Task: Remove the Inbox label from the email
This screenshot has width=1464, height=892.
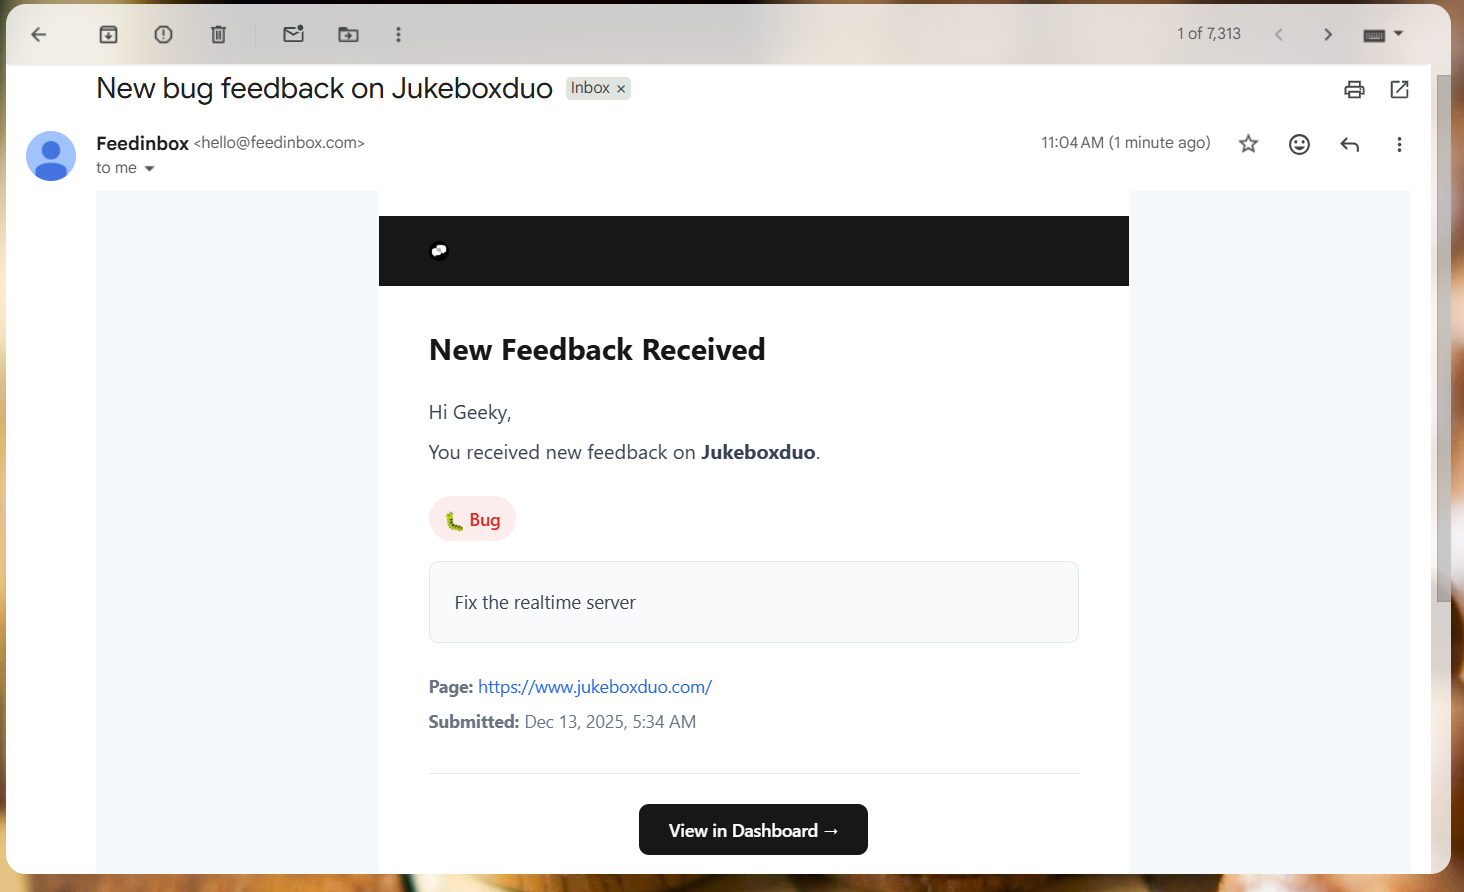Action: 621,88
